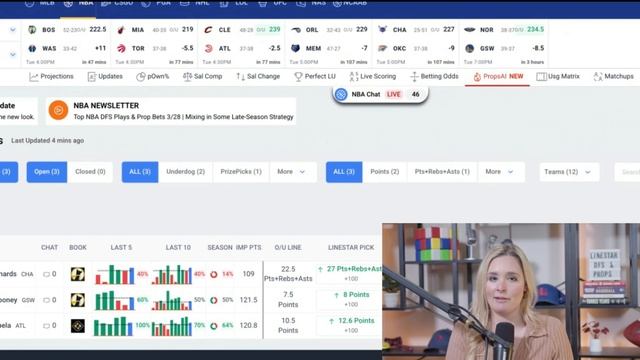Click the Last 10 bar chart in the ATL row

171,326
